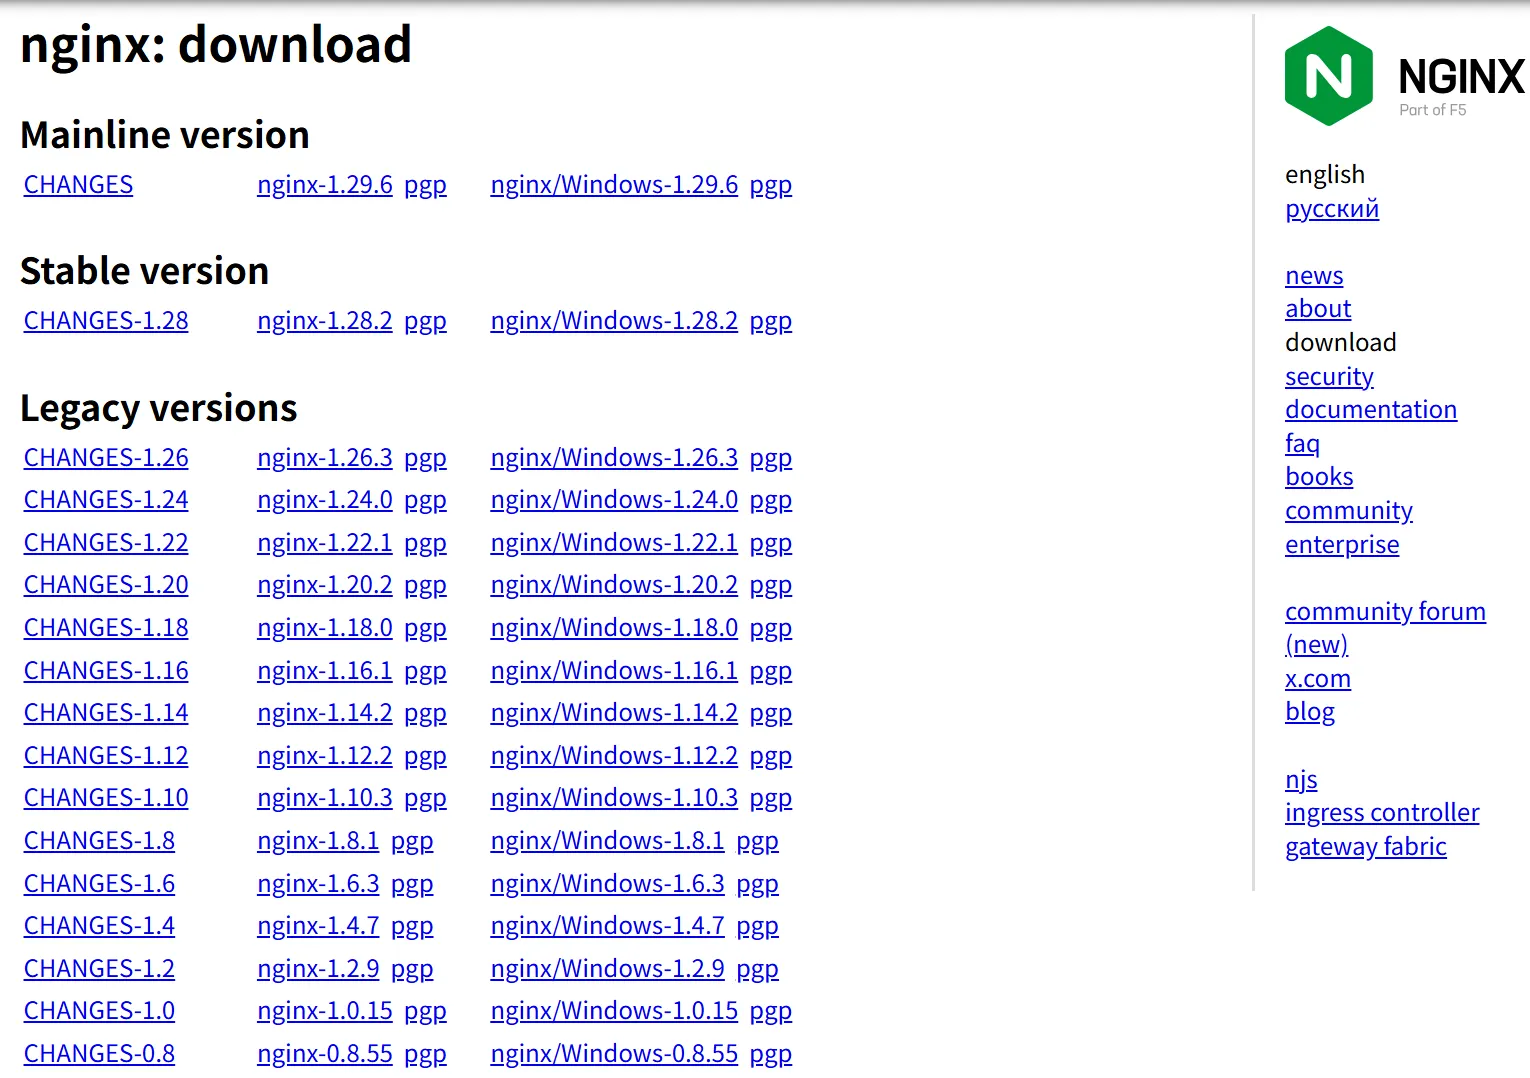The height and width of the screenshot is (1078, 1530).
Task: Switch language to русский
Action: point(1331,209)
